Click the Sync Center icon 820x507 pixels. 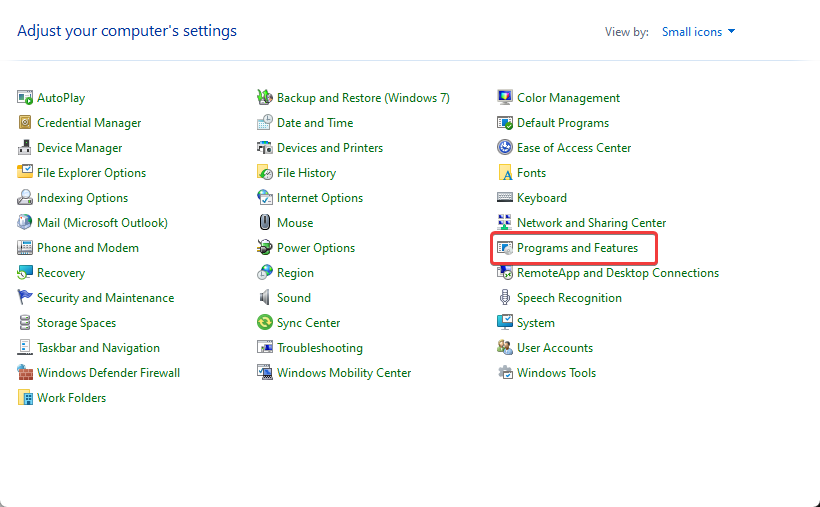[265, 323]
